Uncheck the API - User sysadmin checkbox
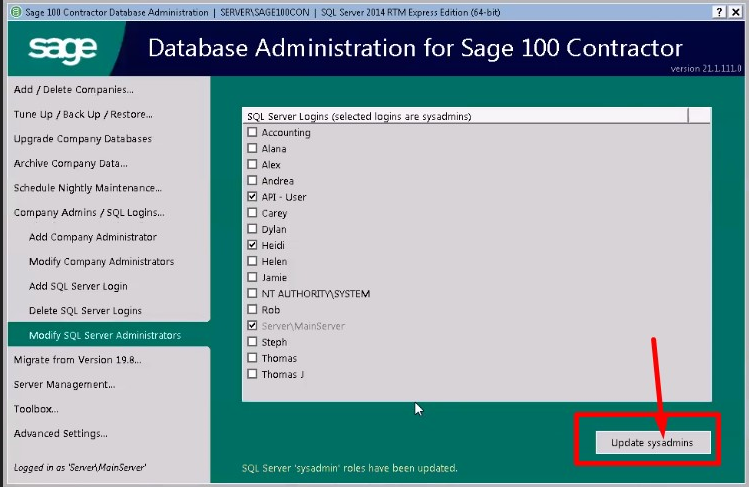The width and height of the screenshot is (749, 487). click(252, 196)
